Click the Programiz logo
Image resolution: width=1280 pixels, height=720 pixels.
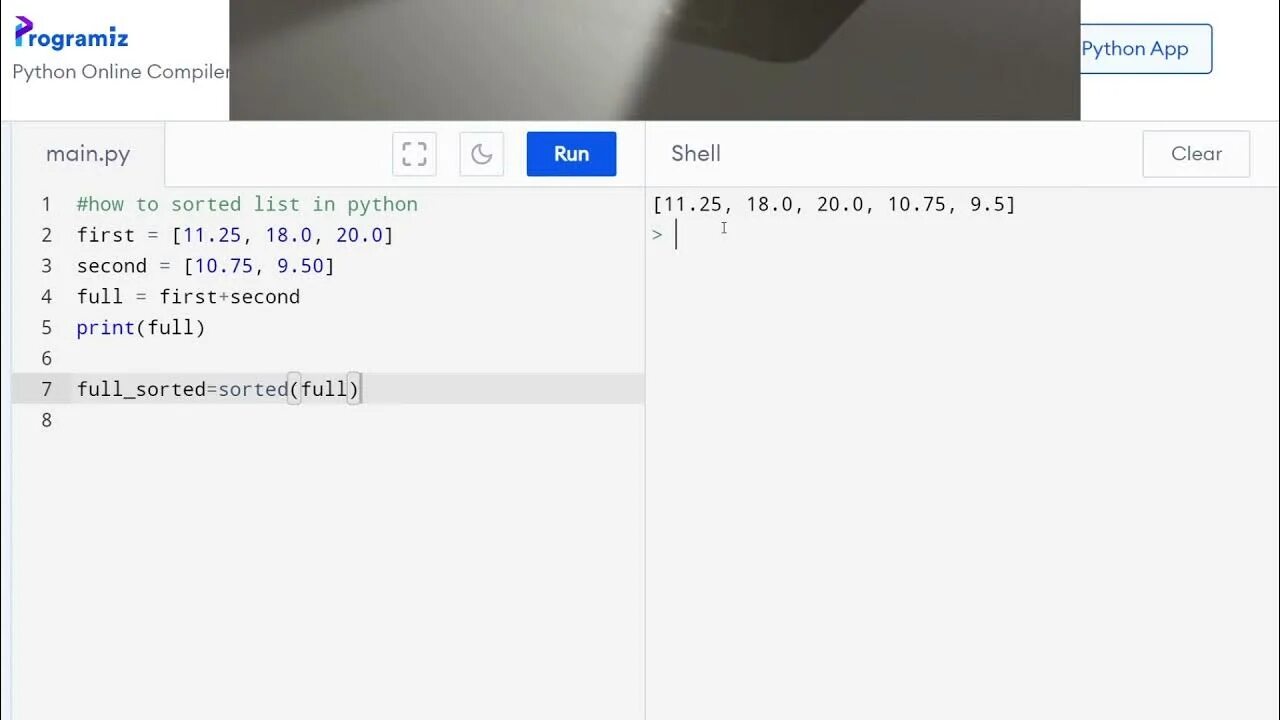click(71, 35)
